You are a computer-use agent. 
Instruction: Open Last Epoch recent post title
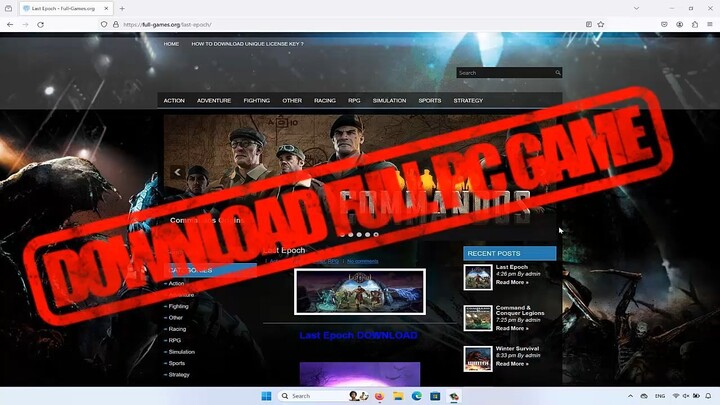[x=512, y=267]
